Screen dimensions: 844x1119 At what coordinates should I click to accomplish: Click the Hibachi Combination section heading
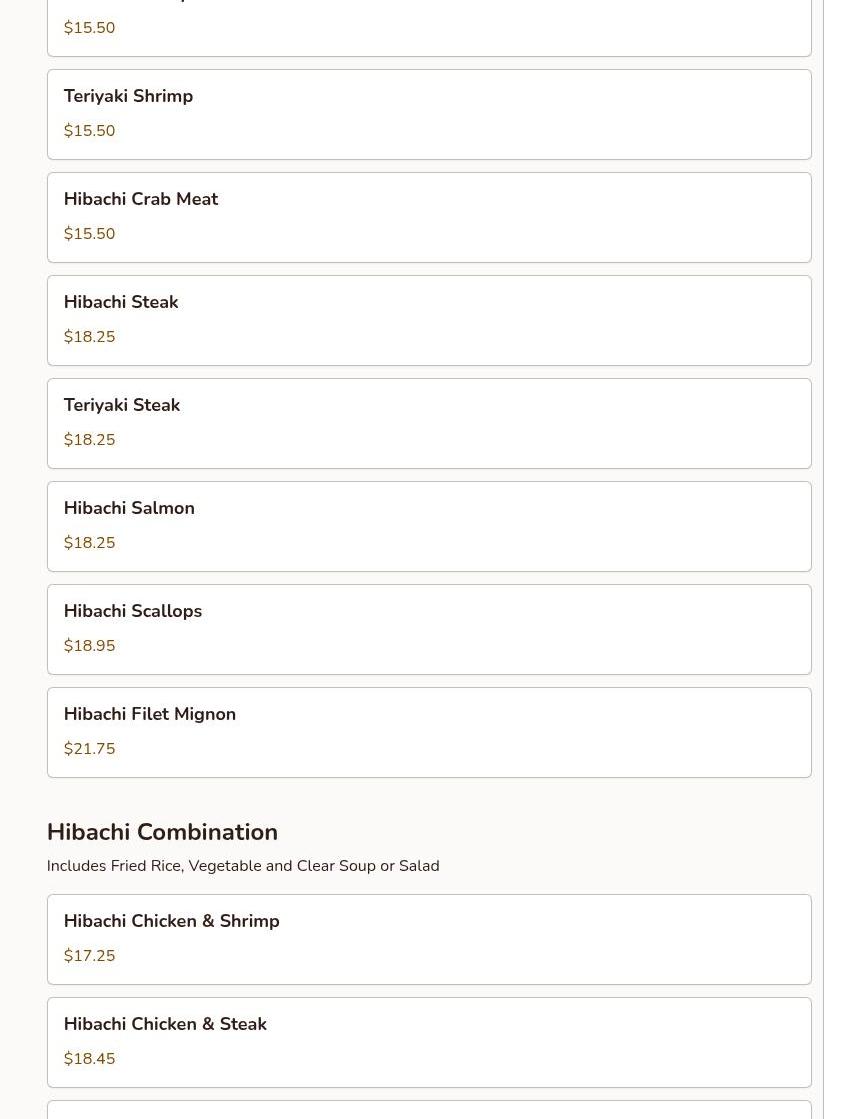pyautogui.click(x=162, y=832)
